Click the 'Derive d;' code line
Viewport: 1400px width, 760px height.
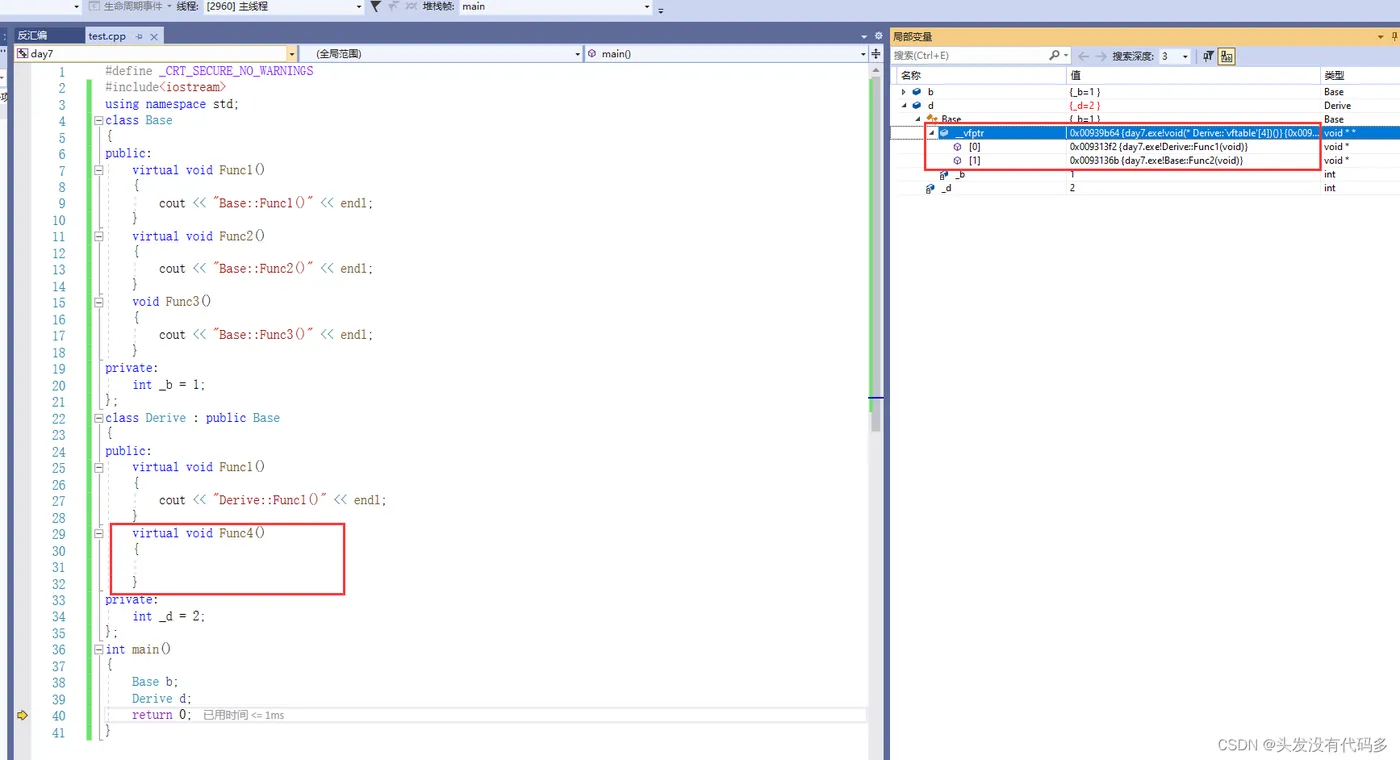161,699
